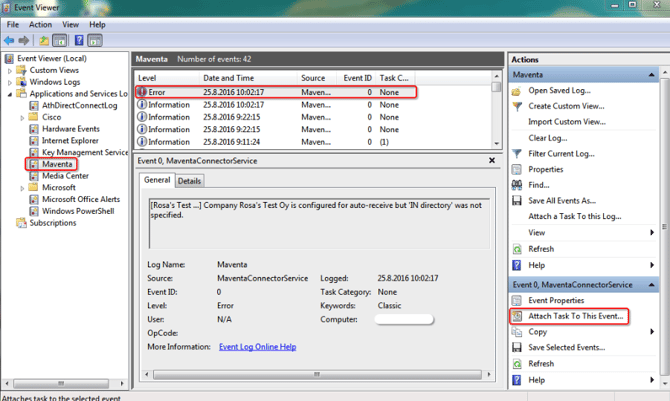Click Attach Task To This Event
670x401 pixels.
(575, 316)
